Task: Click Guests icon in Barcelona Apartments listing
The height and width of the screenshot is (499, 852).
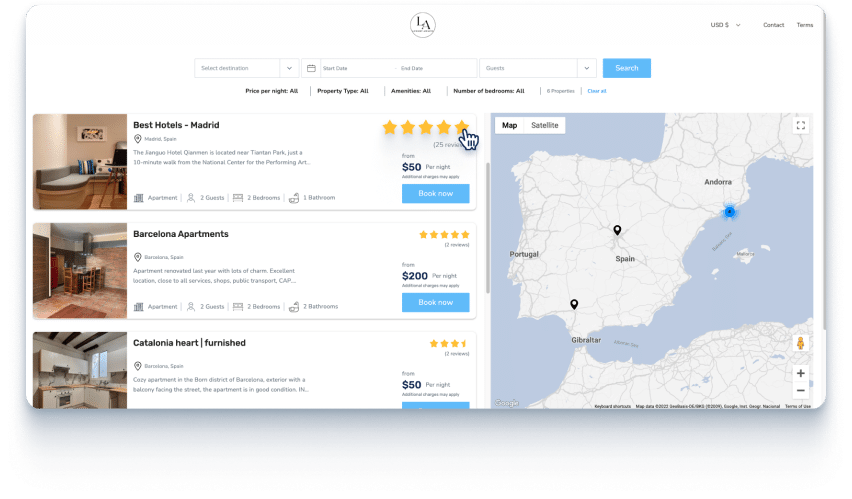Action: point(191,307)
